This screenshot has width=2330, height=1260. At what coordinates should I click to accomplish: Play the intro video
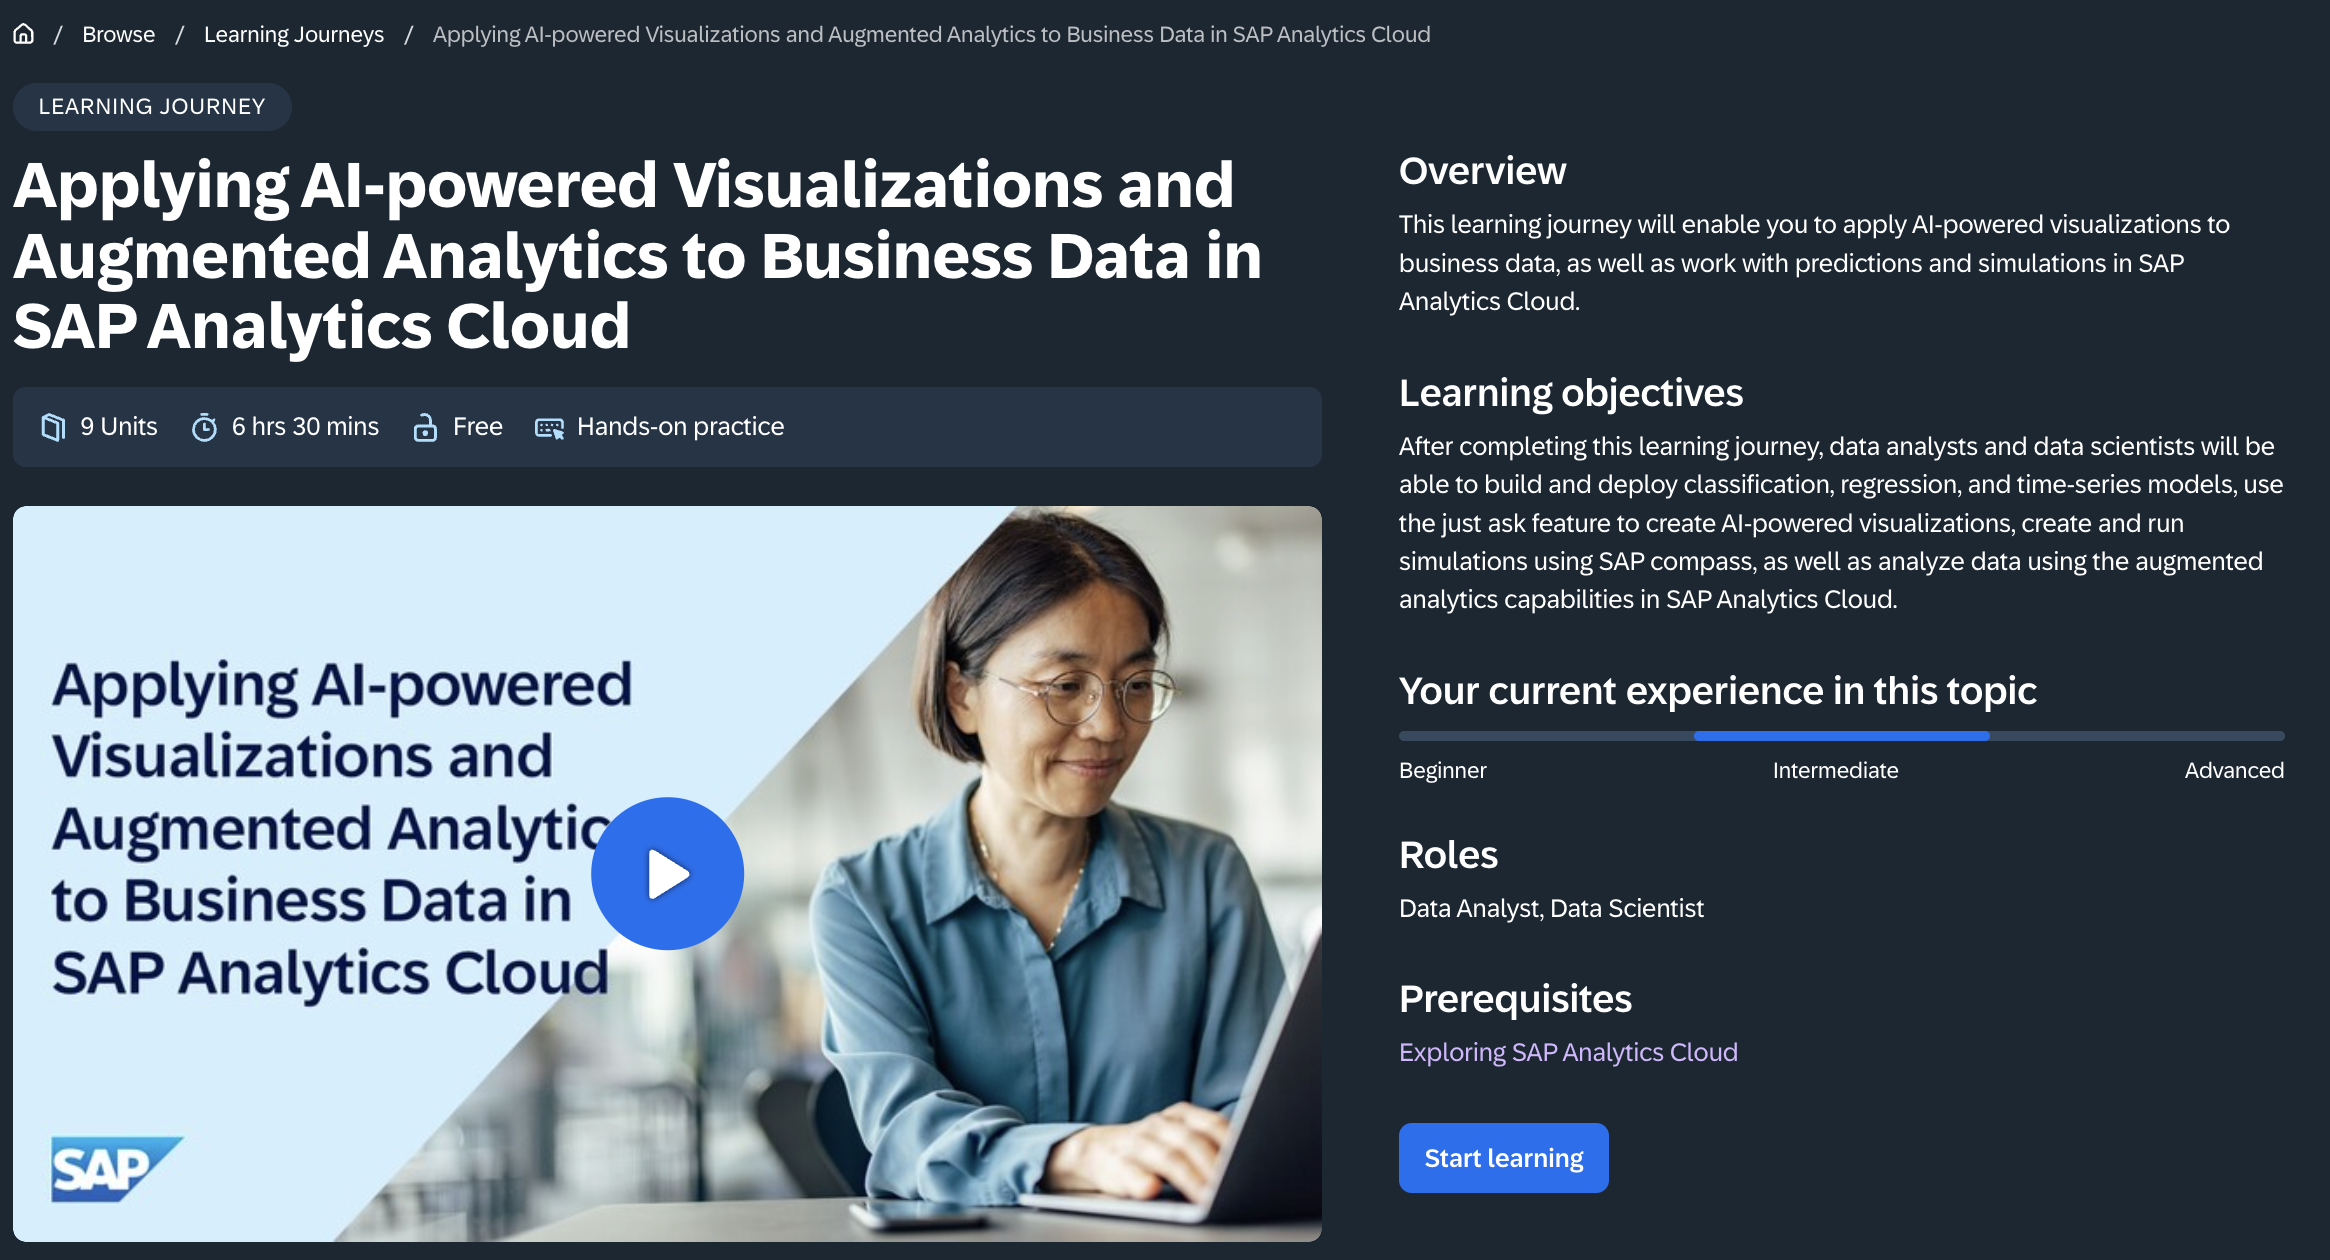coord(667,873)
